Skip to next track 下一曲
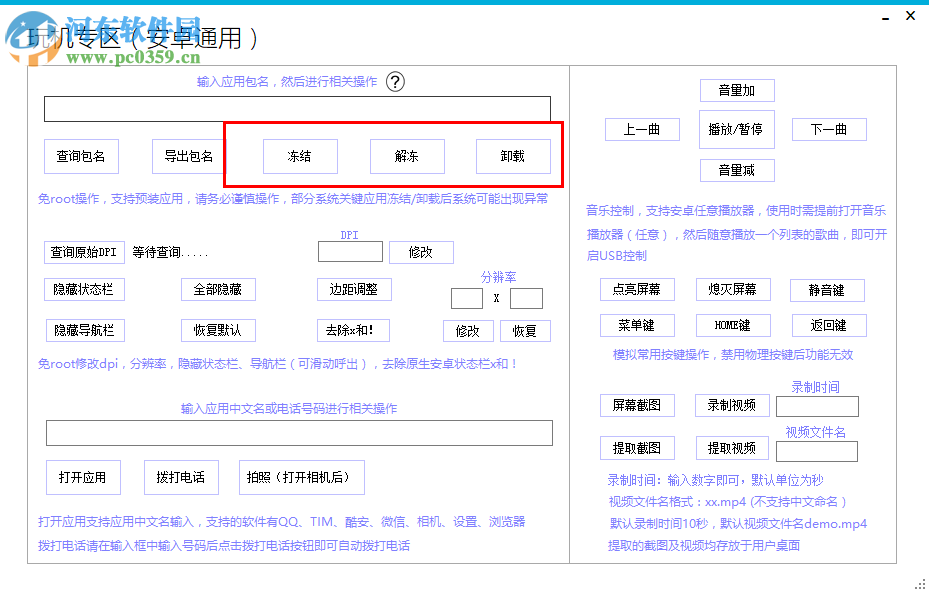Viewport: 929px width, 593px height. coord(829,130)
